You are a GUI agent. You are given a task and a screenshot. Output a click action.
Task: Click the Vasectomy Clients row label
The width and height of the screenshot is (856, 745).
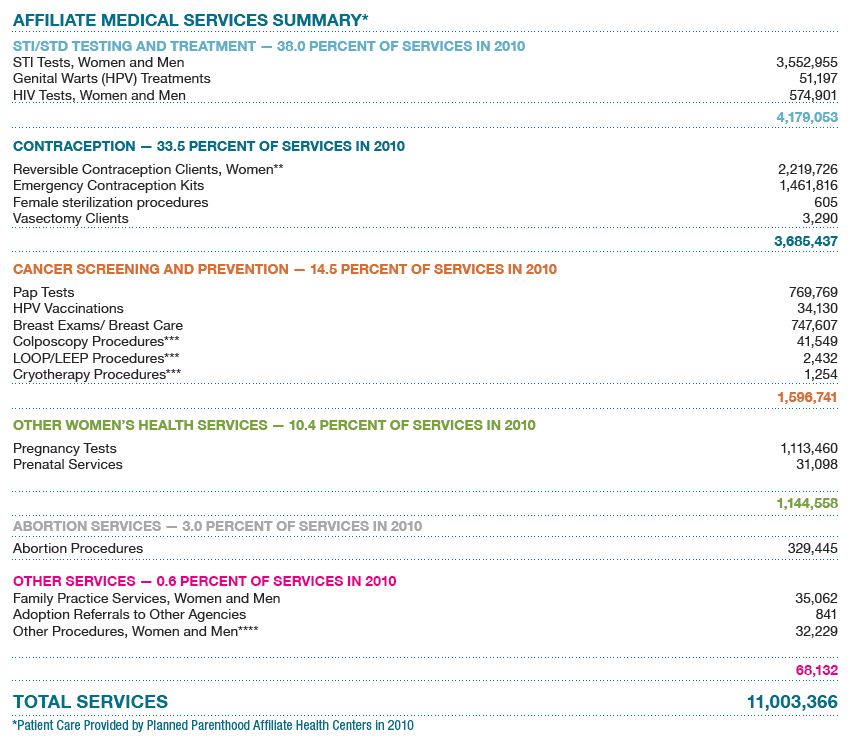point(70,218)
